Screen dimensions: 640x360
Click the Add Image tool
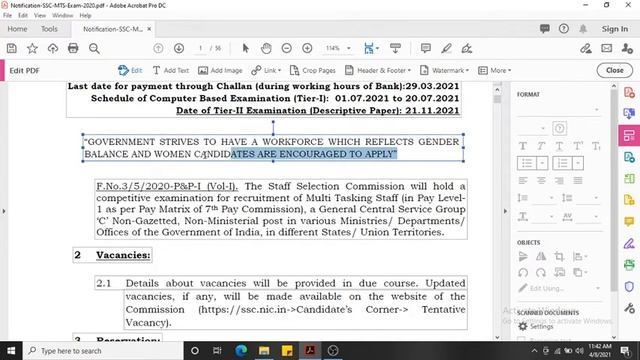coord(220,70)
